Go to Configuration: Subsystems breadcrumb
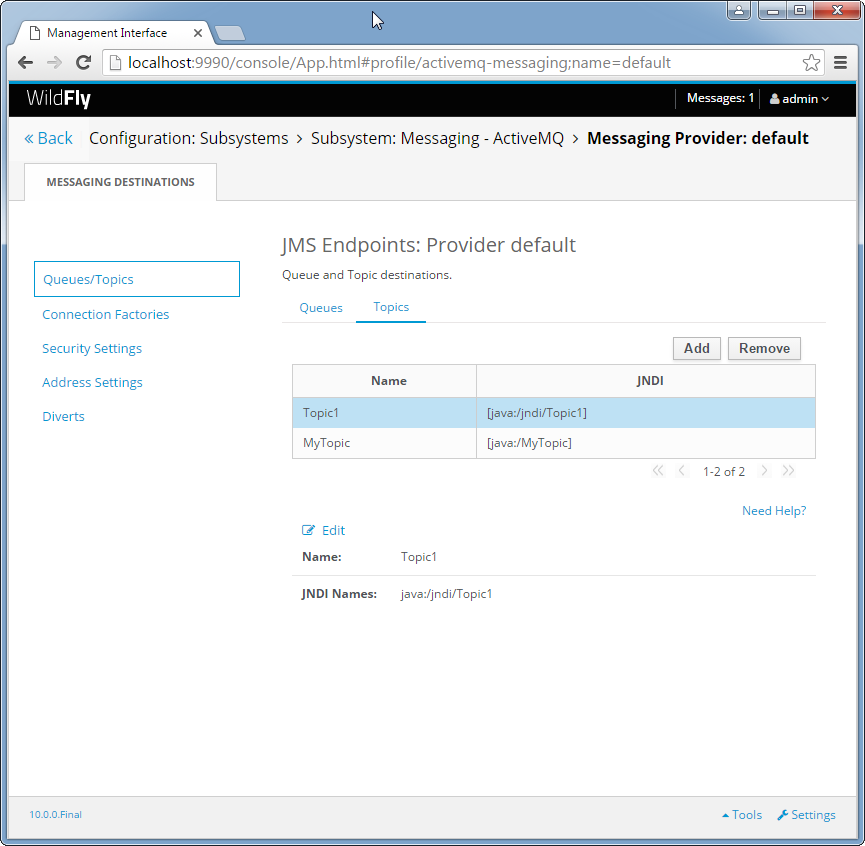 tap(189, 138)
